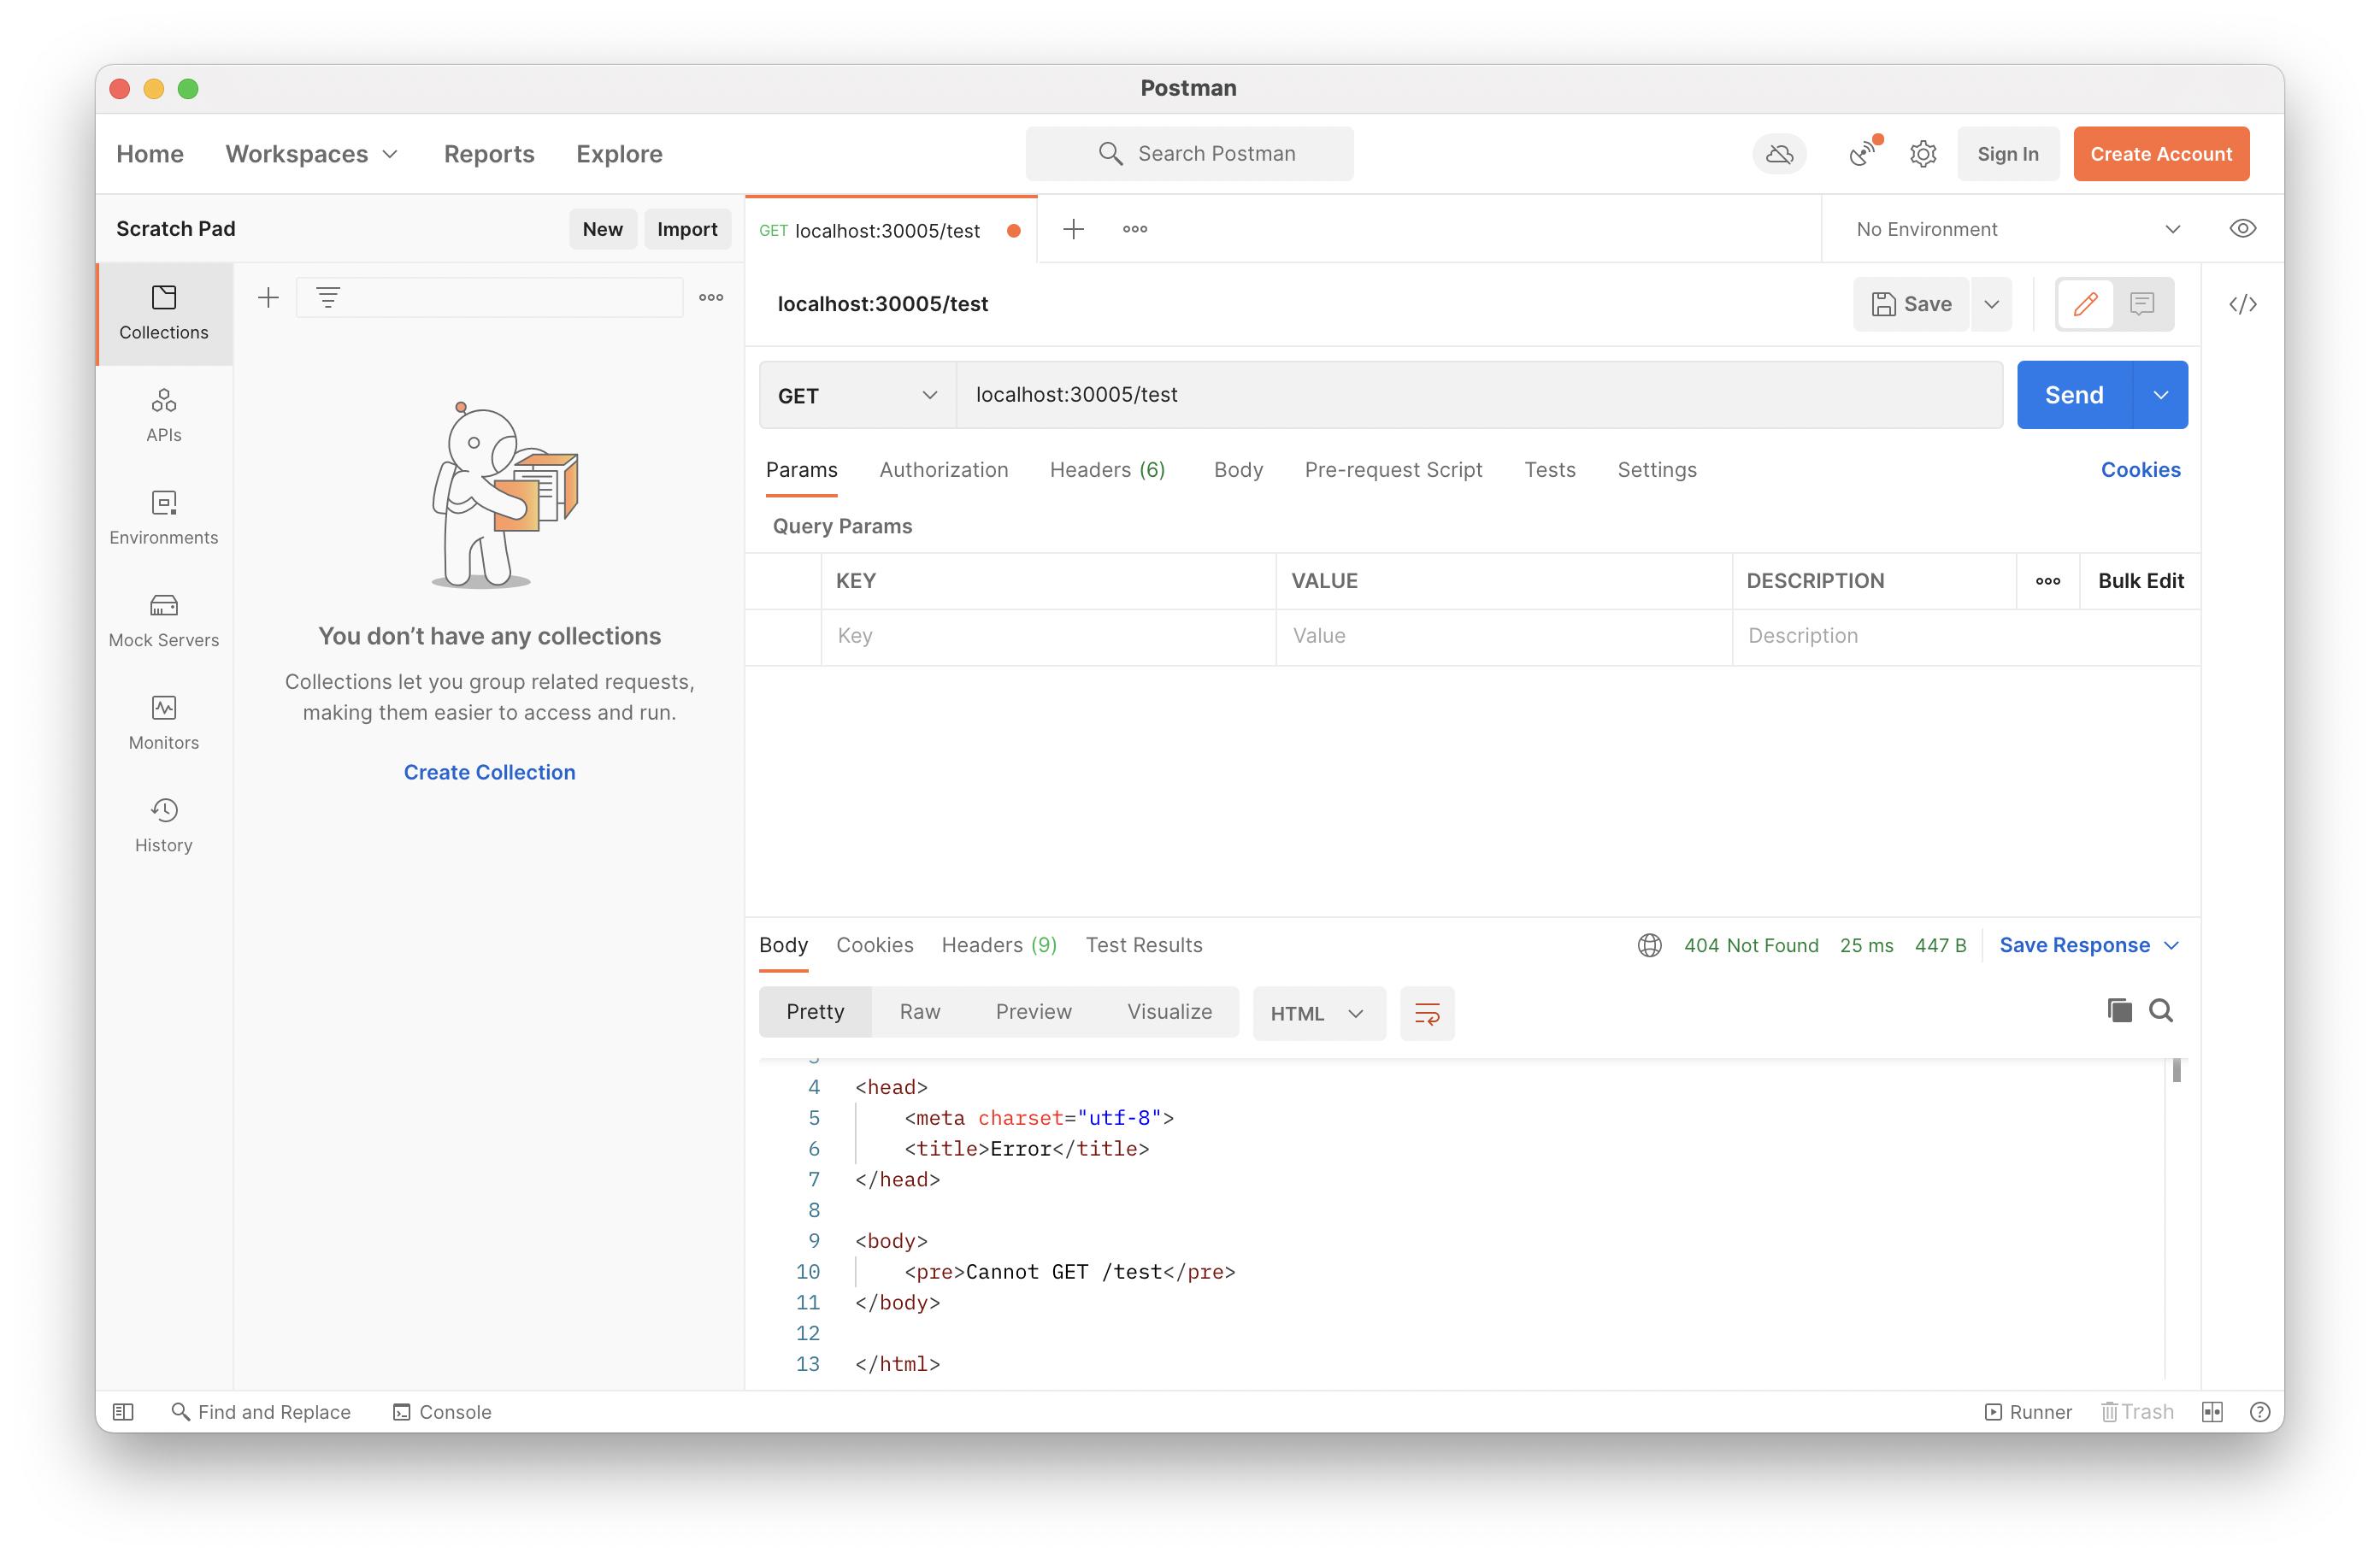This screenshot has width=2380, height=1559.
Task: Click the New button in Scratch Pad
Action: click(602, 229)
